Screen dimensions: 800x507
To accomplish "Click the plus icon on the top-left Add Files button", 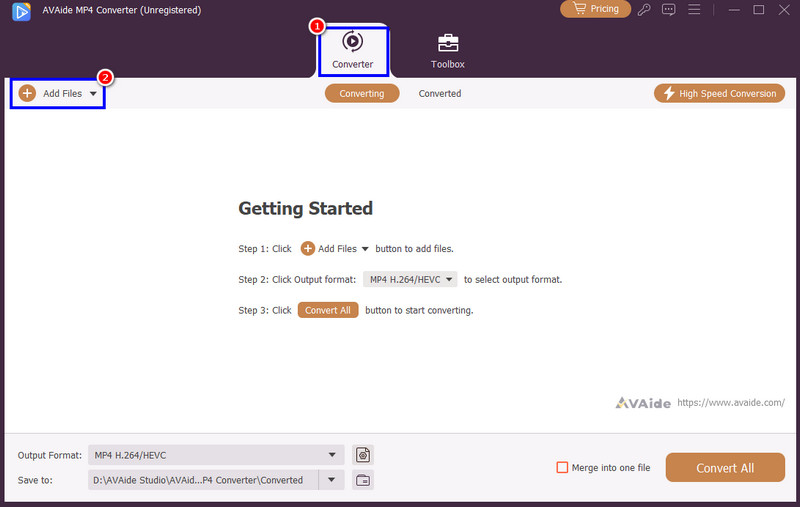I will (x=27, y=93).
